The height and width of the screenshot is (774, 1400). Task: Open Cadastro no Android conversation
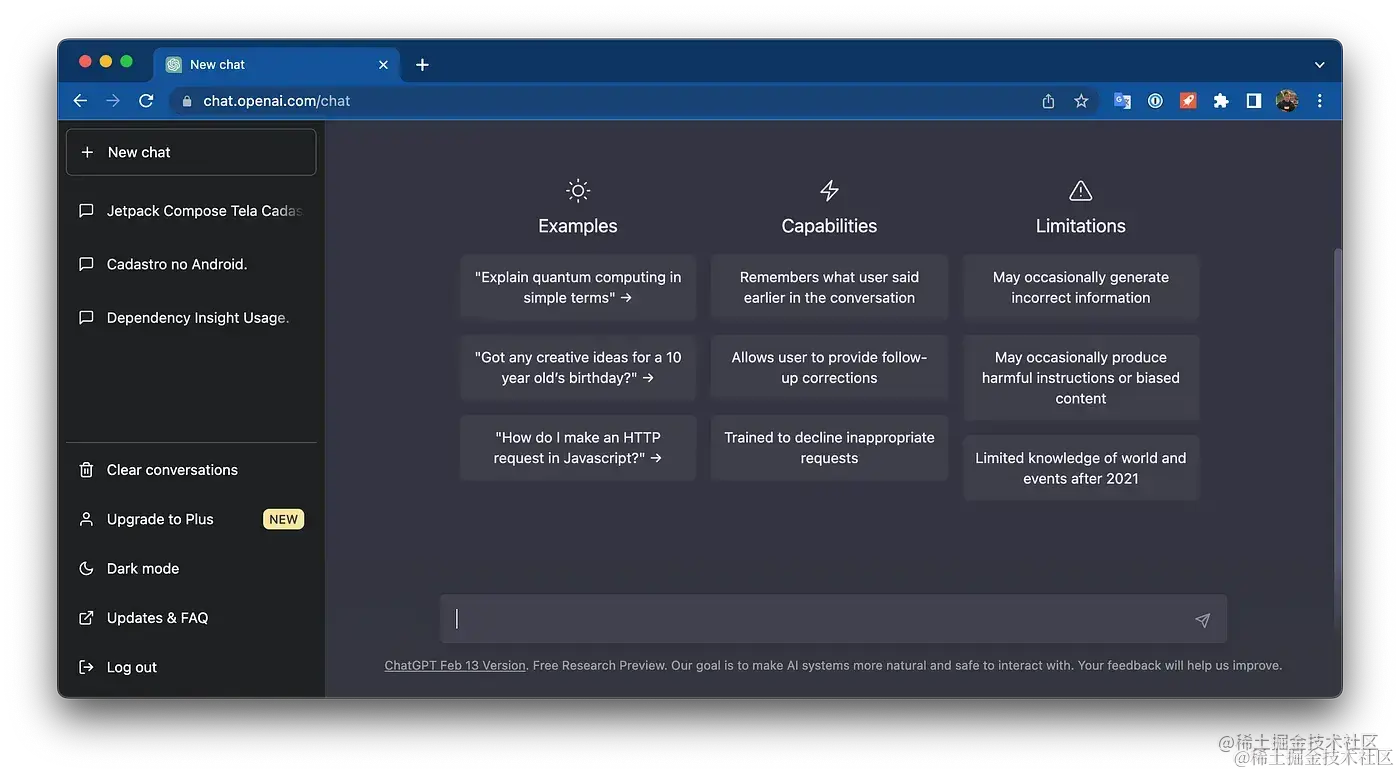point(191,264)
